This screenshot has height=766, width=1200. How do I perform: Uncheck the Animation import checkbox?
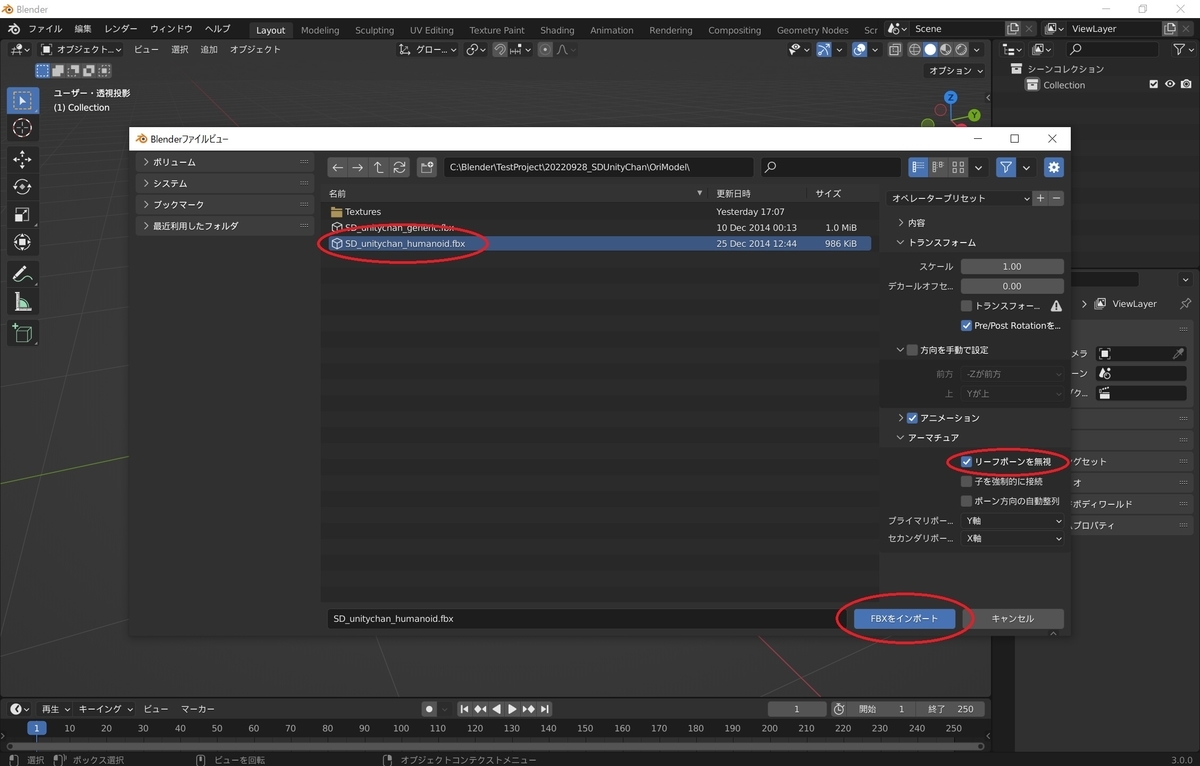(912, 418)
